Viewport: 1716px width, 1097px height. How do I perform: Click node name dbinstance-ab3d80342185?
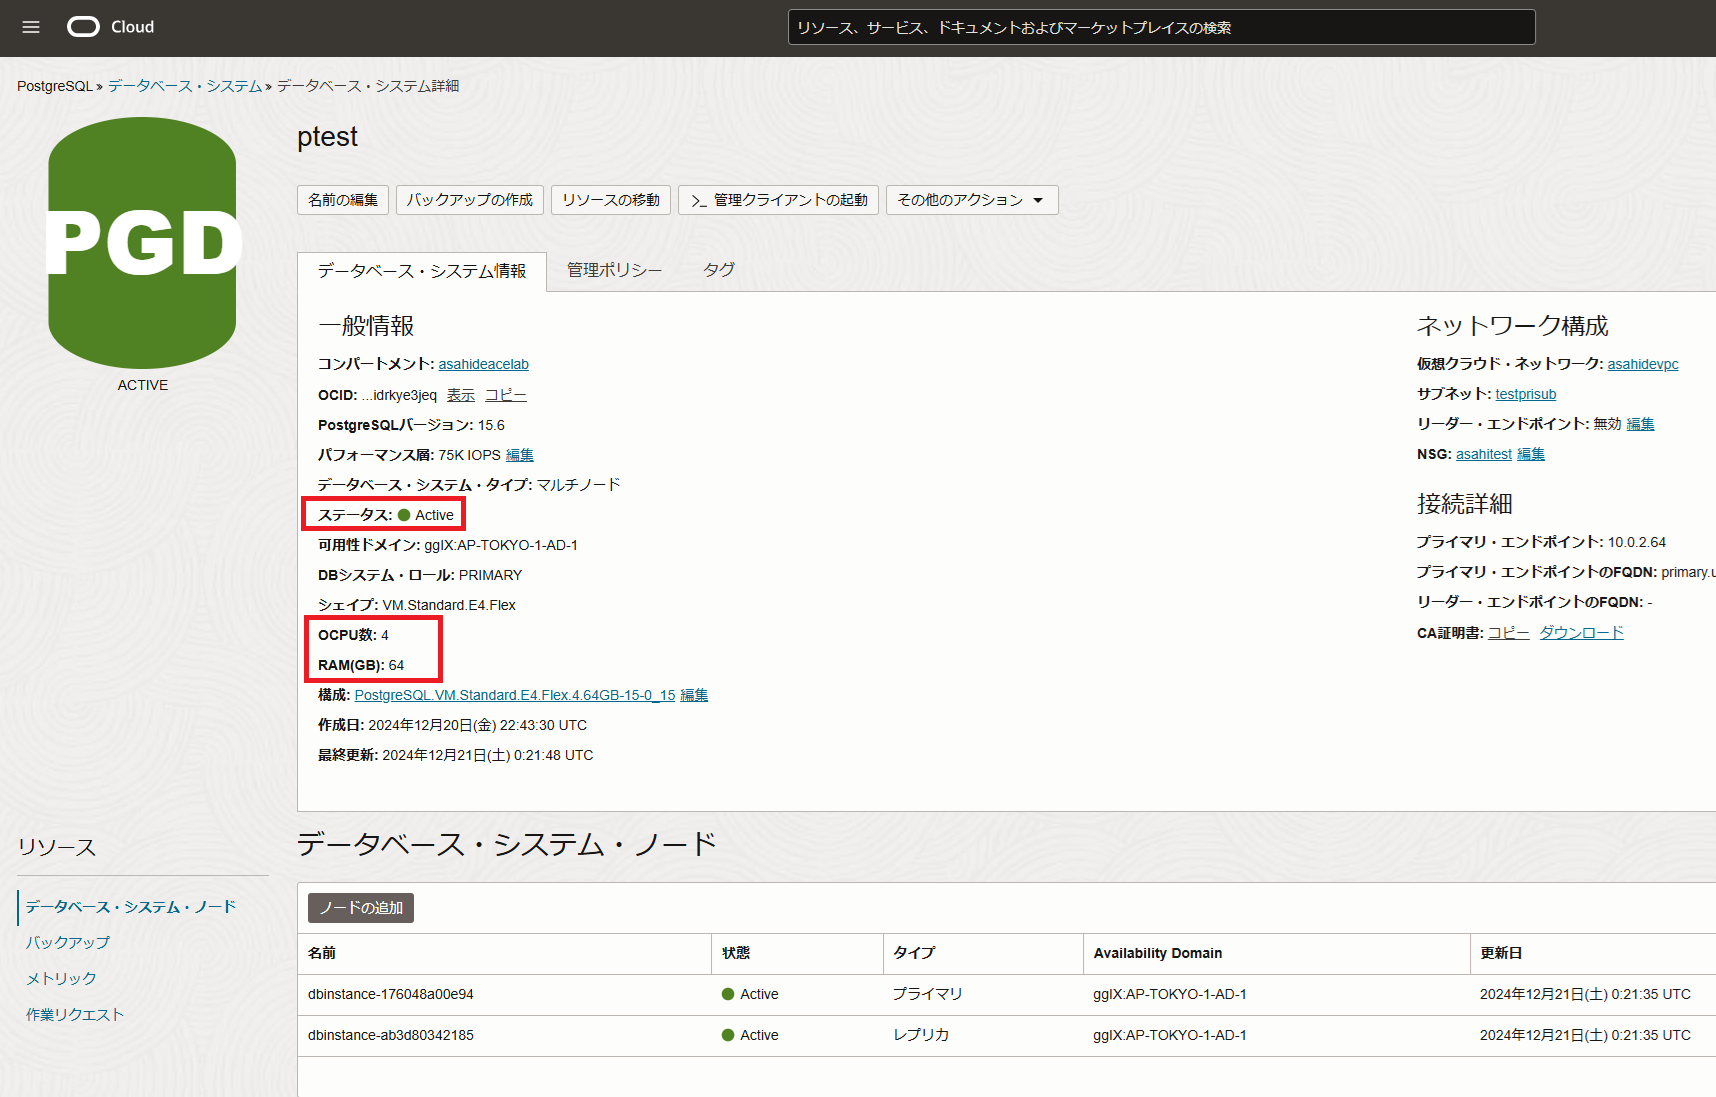[391, 1035]
